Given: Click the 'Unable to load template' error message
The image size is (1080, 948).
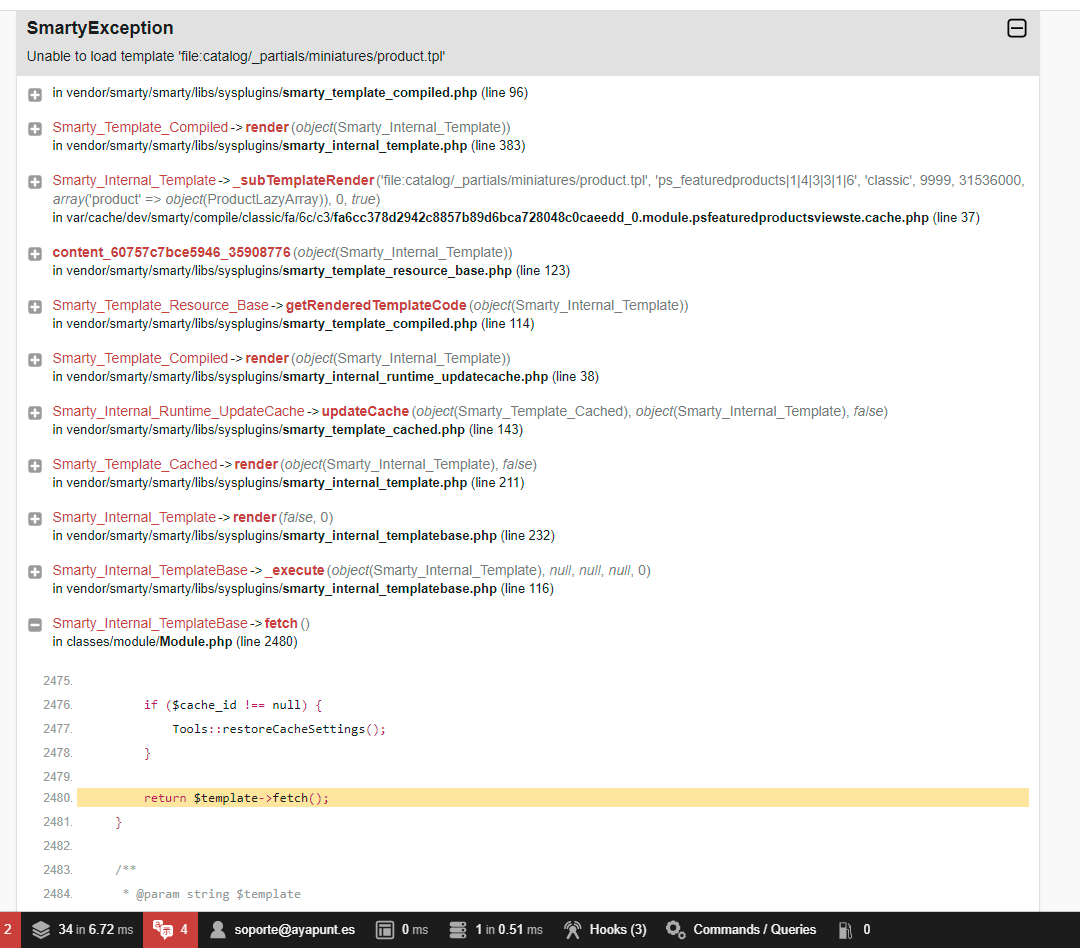Looking at the screenshot, I should [x=236, y=56].
